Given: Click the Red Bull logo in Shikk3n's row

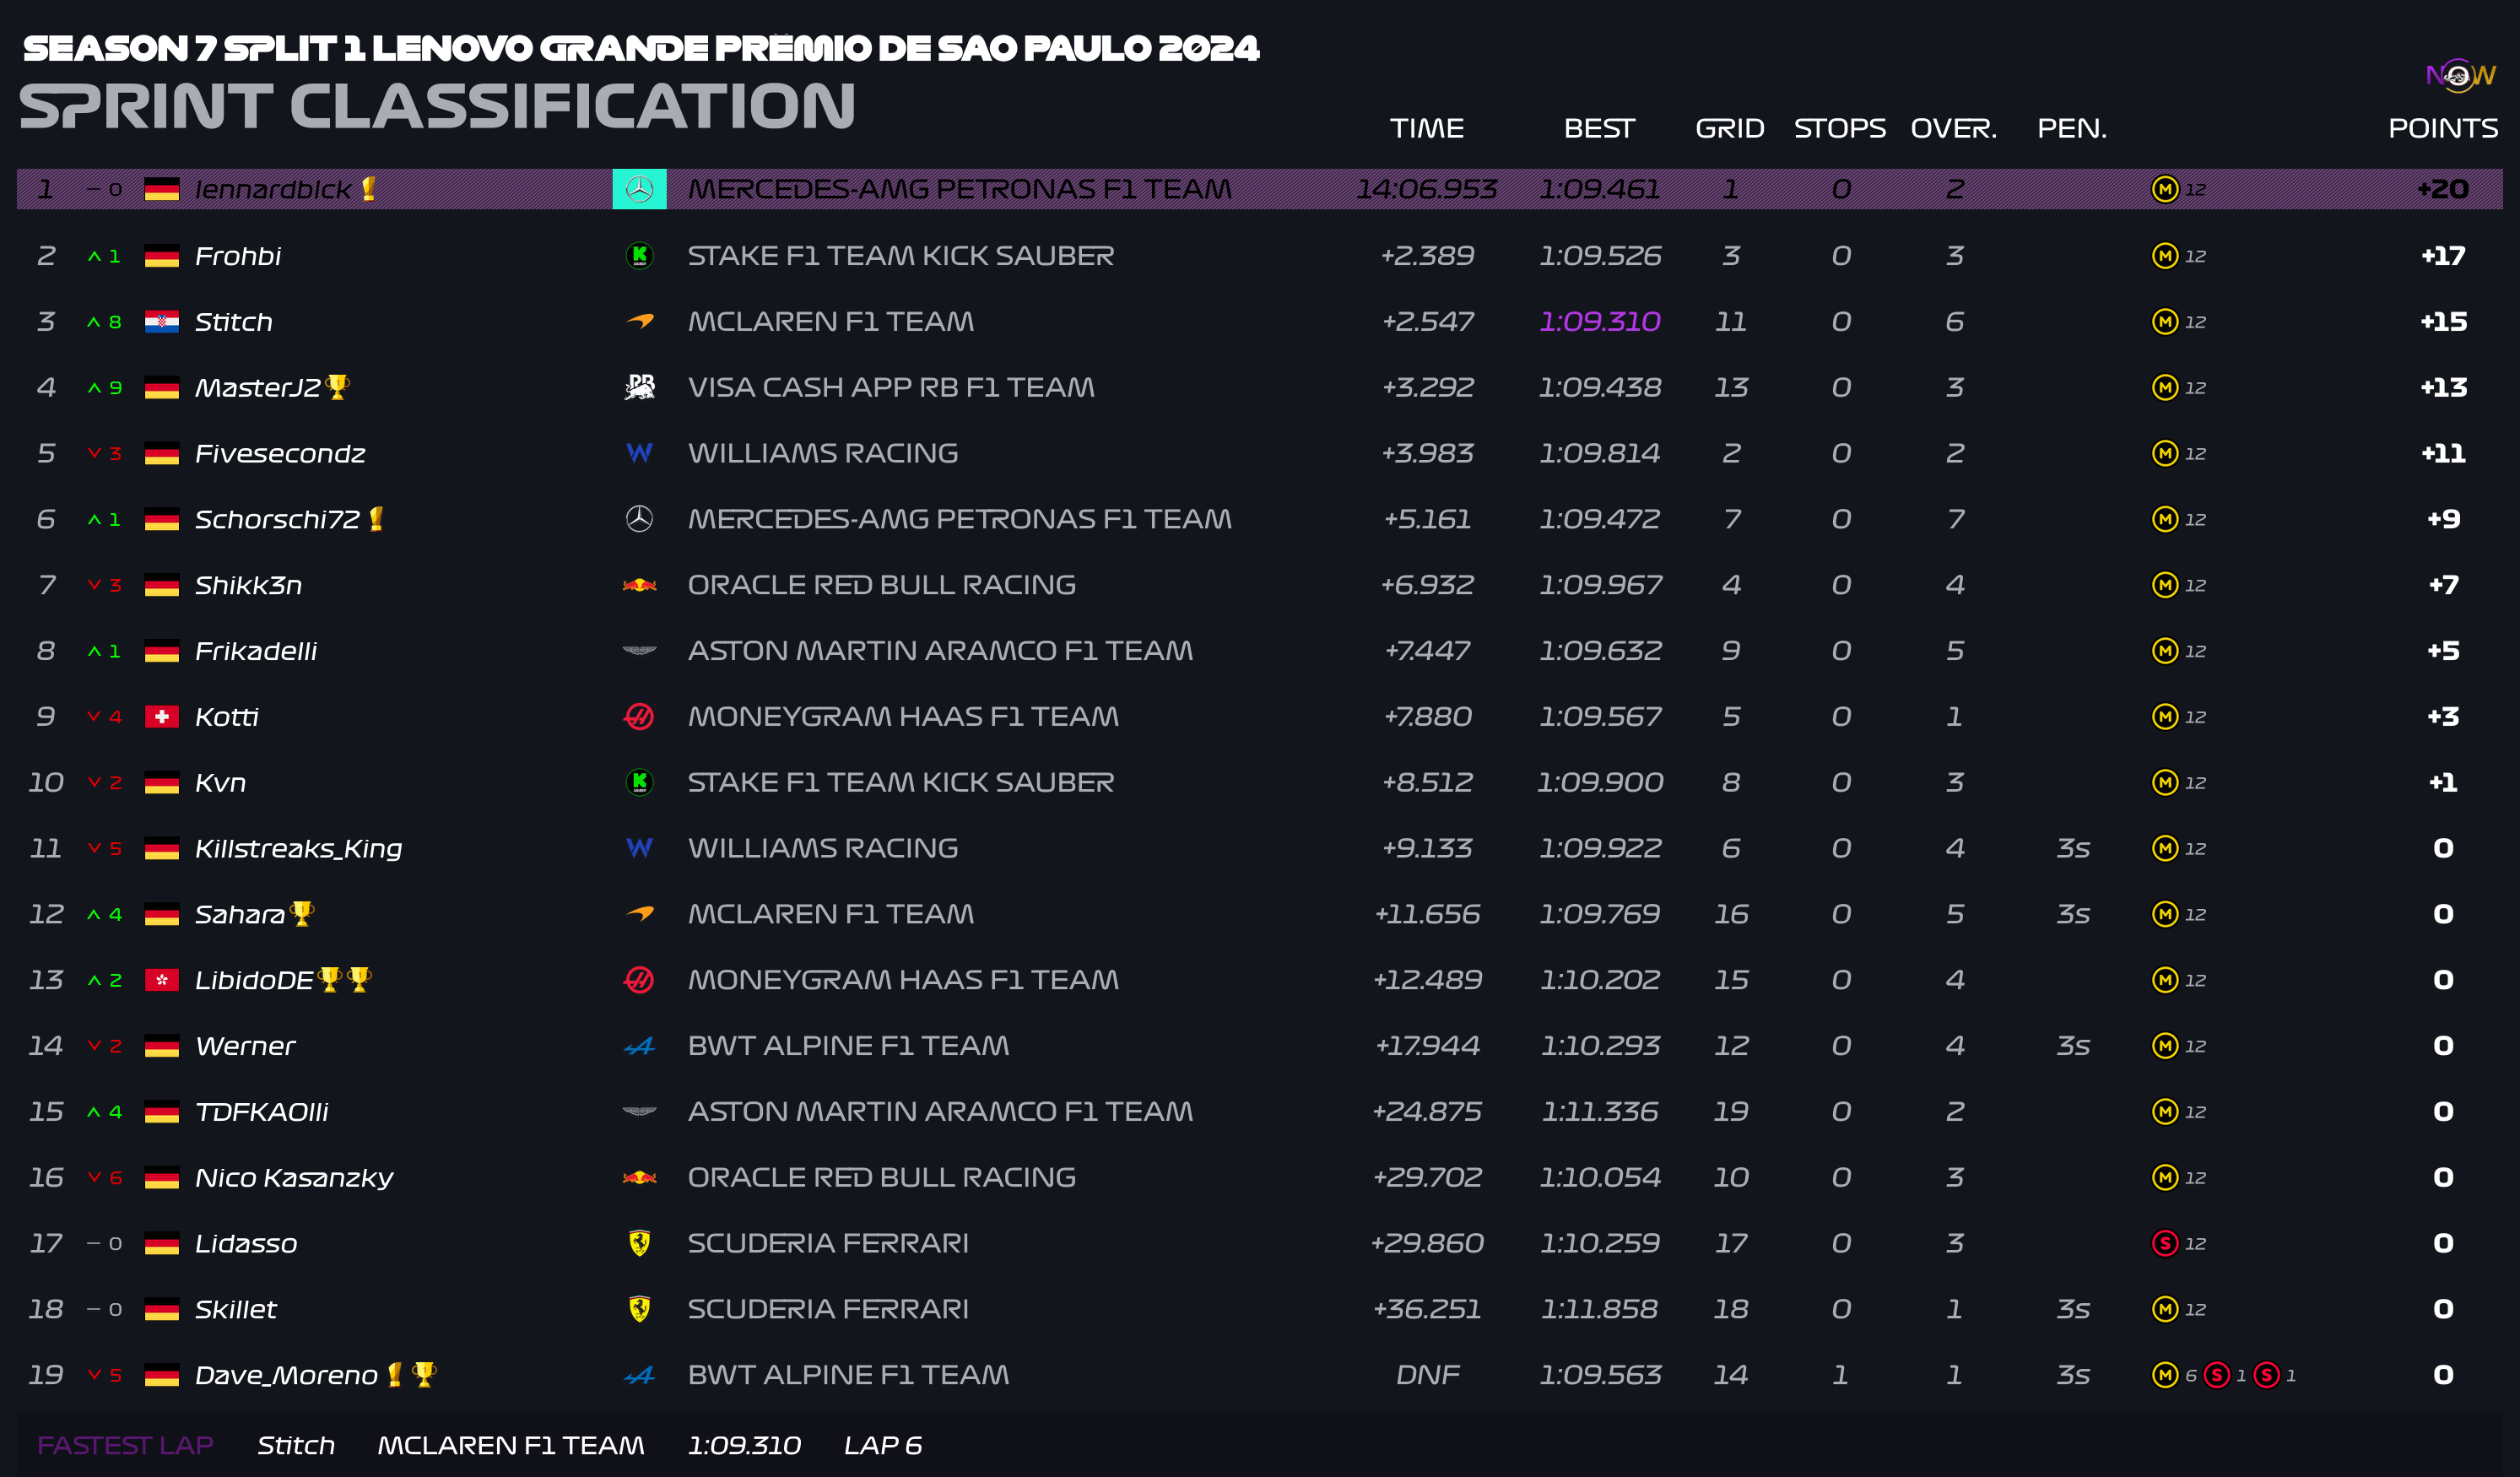Looking at the screenshot, I should click(x=639, y=585).
